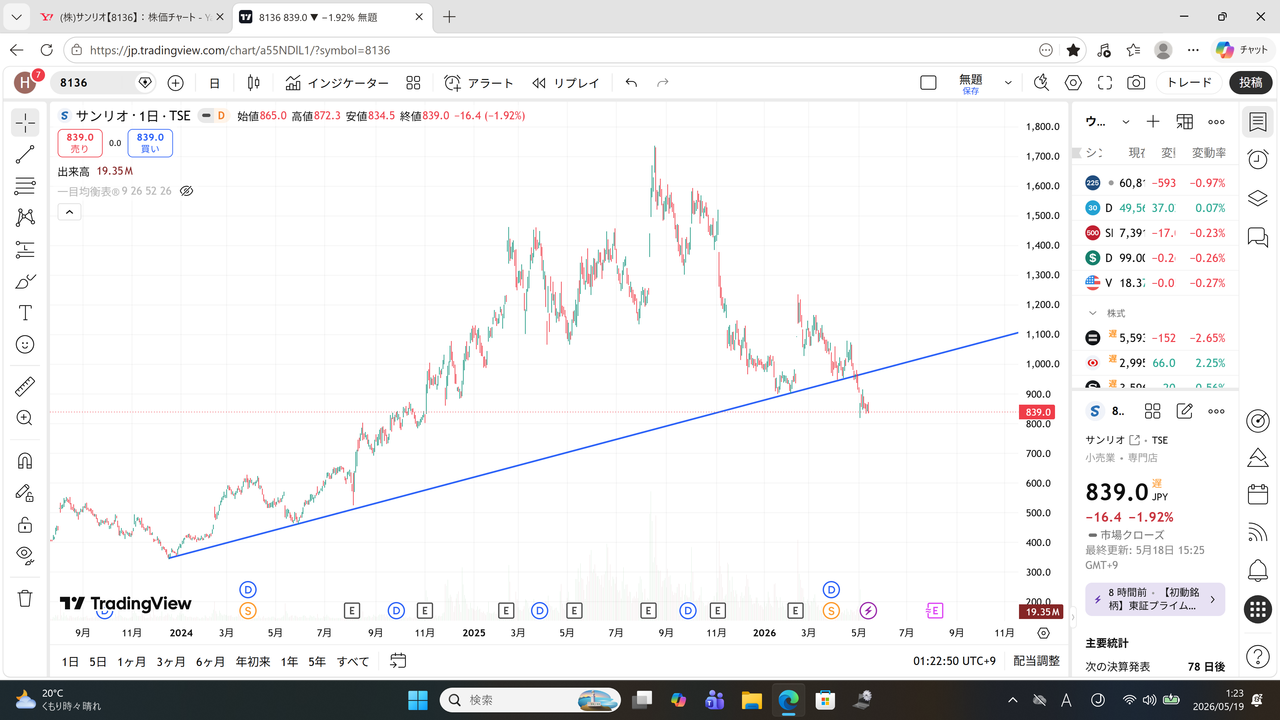The image size is (1280, 720).
Task: Take a chart snapshot with camera icon
Action: pyautogui.click(x=1136, y=83)
